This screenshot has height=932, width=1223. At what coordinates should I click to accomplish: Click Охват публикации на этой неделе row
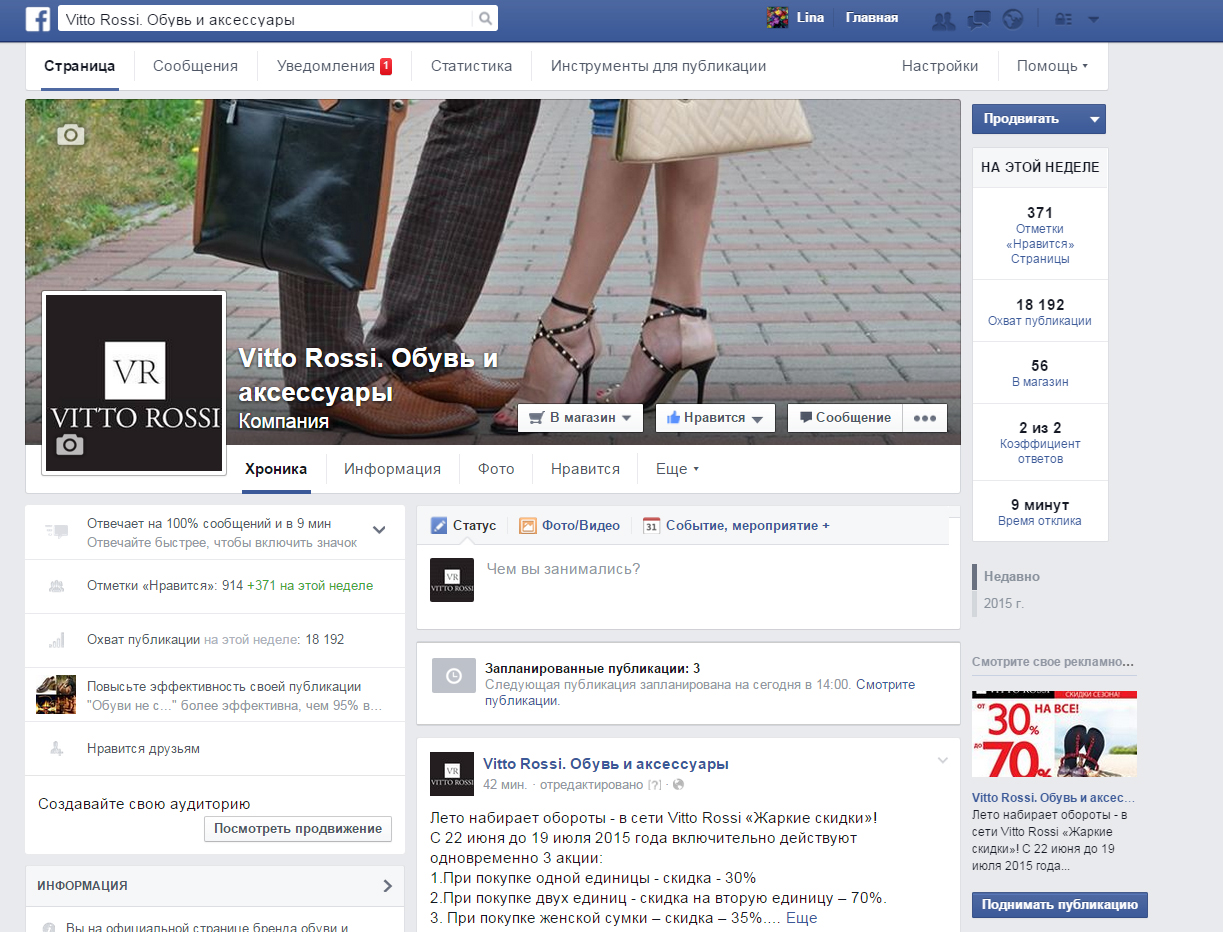(x=215, y=640)
